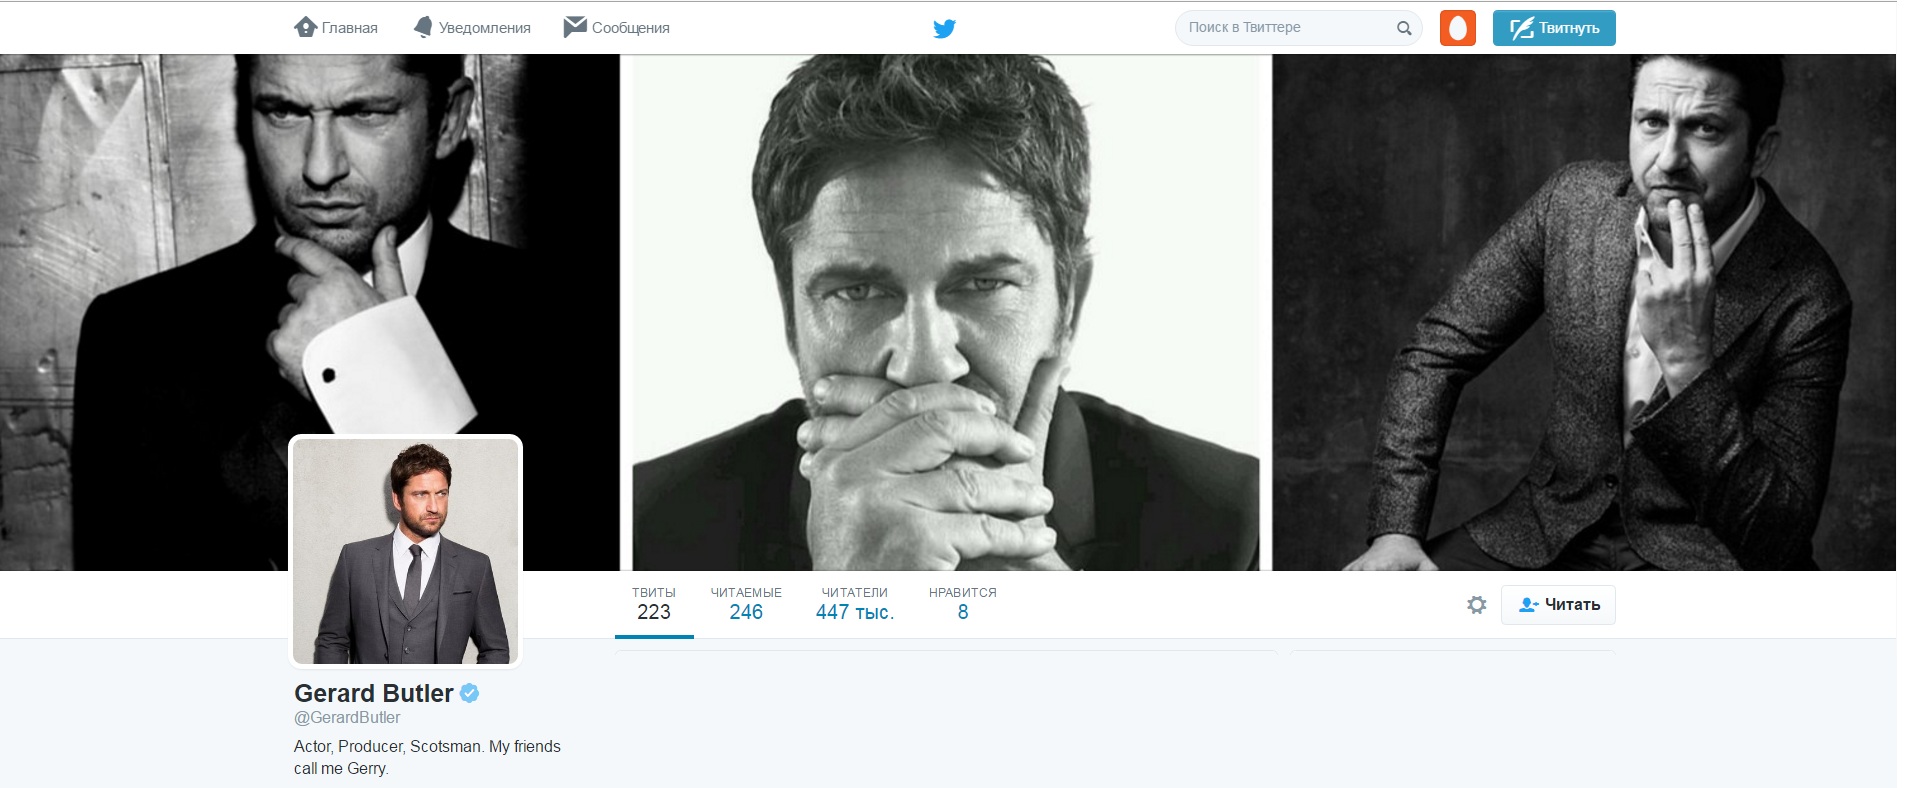Open Сообщения via the envelope icon
The height and width of the screenshot is (788, 1919).
(574, 27)
